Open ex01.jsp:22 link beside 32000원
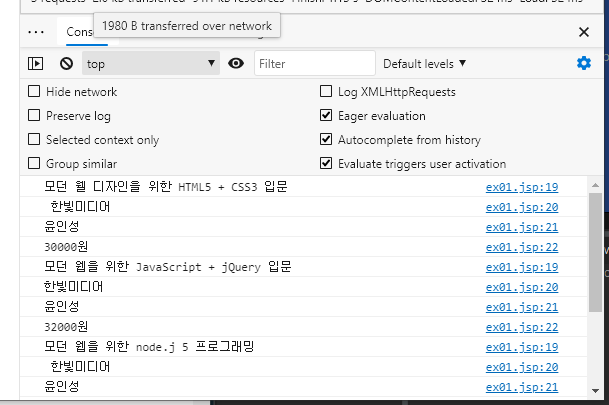609x405 pixels. click(x=522, y=327)
